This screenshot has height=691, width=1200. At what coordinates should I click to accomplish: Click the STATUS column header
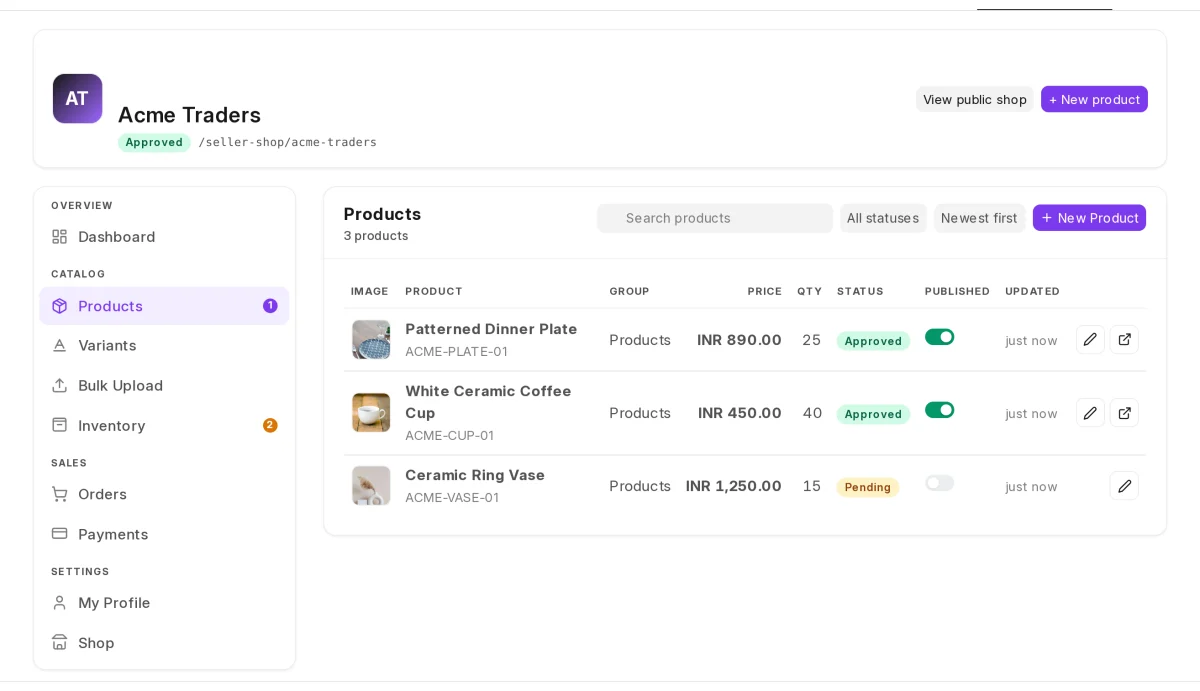pyautogui.click(x=860, y=291)
